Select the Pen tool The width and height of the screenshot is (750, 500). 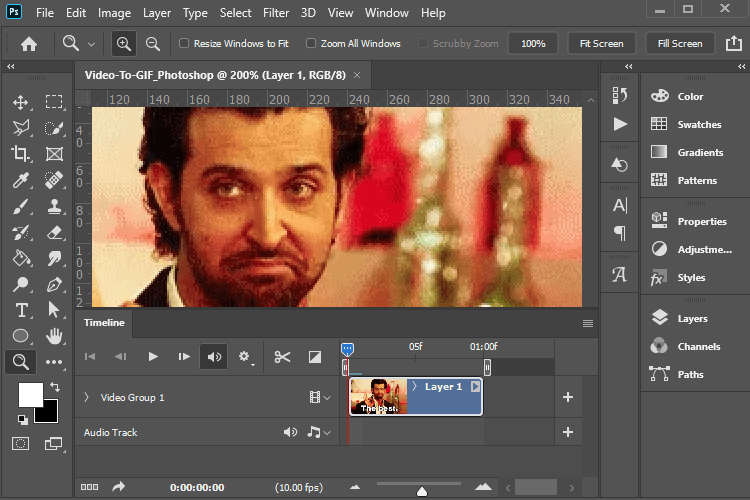tap(54, 284)
